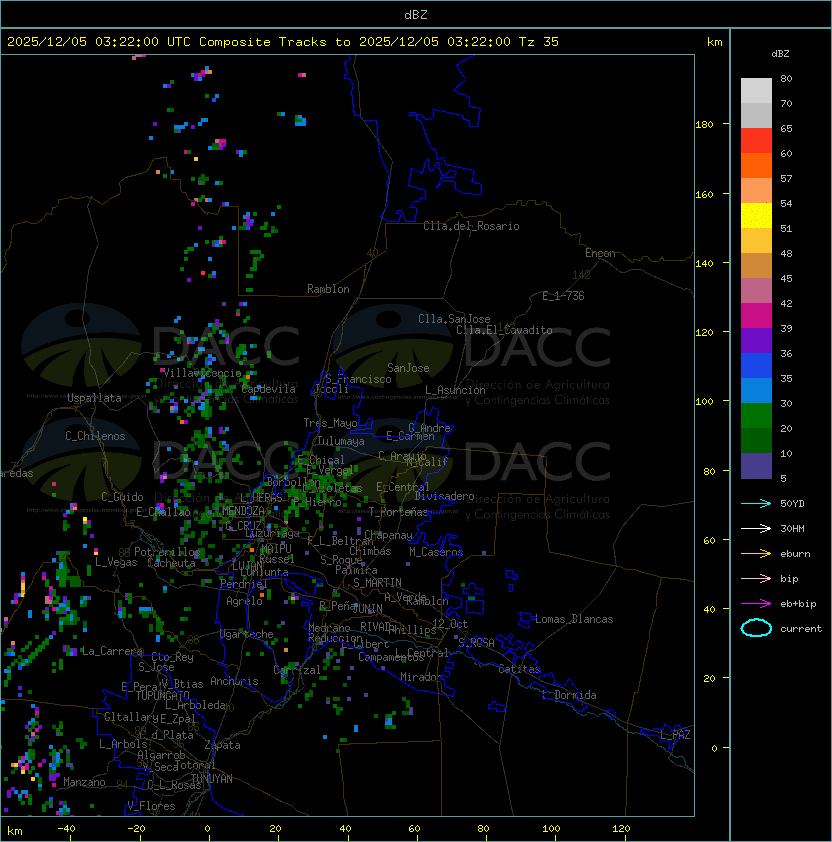Image resolution: width=832 pixels, height=842 pixels.
Task: Click the Lomas_Blancas place label
Action: [x=574, y=619]
